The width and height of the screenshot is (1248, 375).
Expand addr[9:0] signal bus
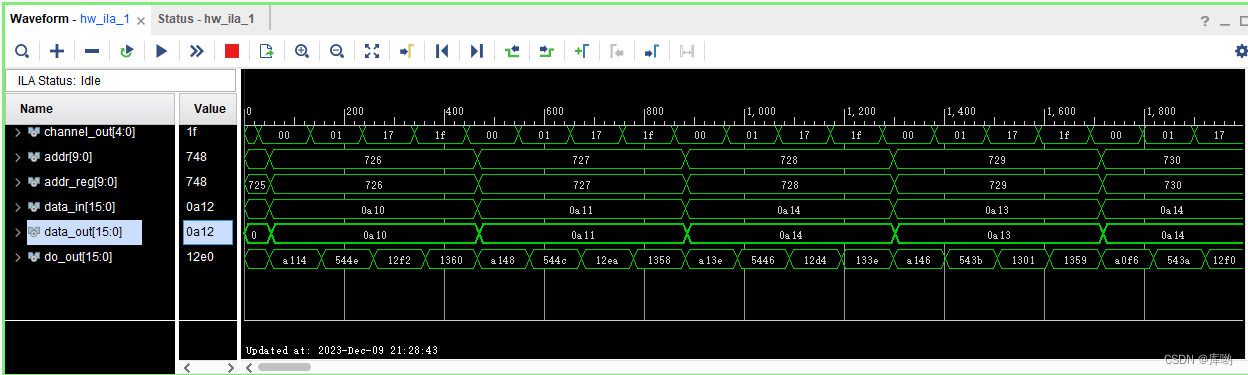(17, 157)
